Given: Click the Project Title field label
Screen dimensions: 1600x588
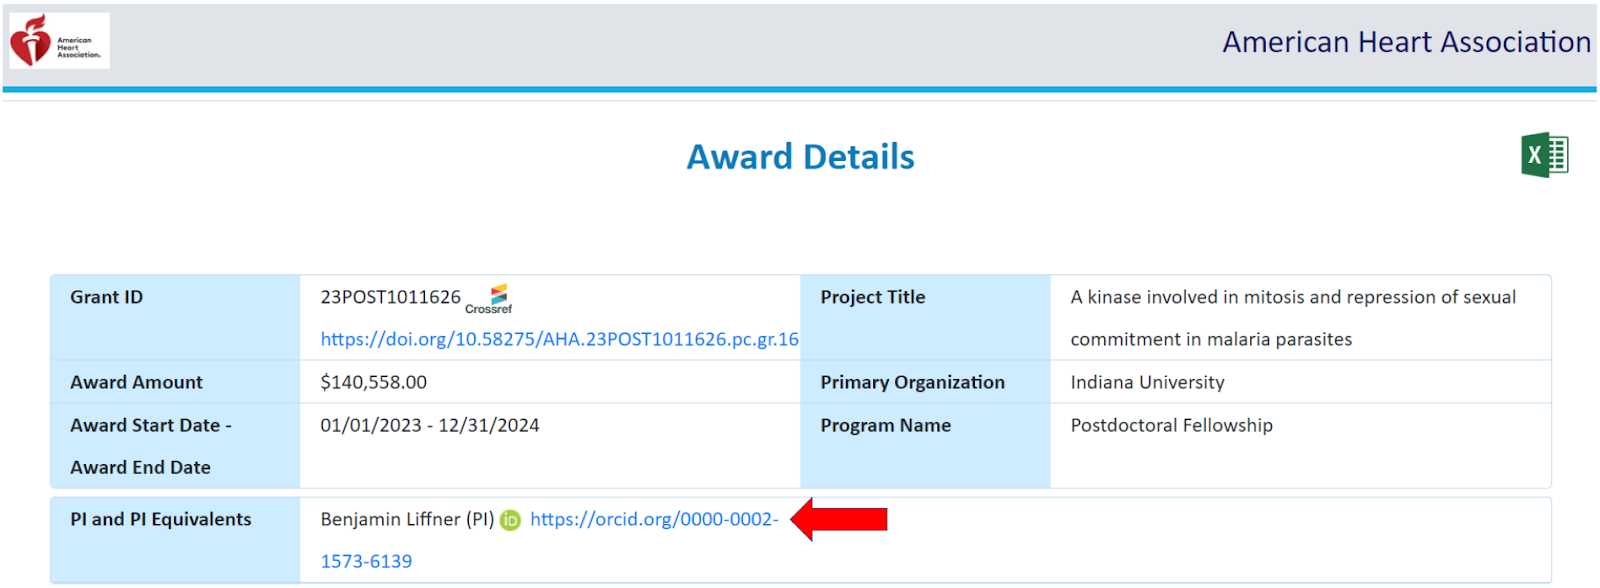Looking at the screenshot, I should coord(872,298).
